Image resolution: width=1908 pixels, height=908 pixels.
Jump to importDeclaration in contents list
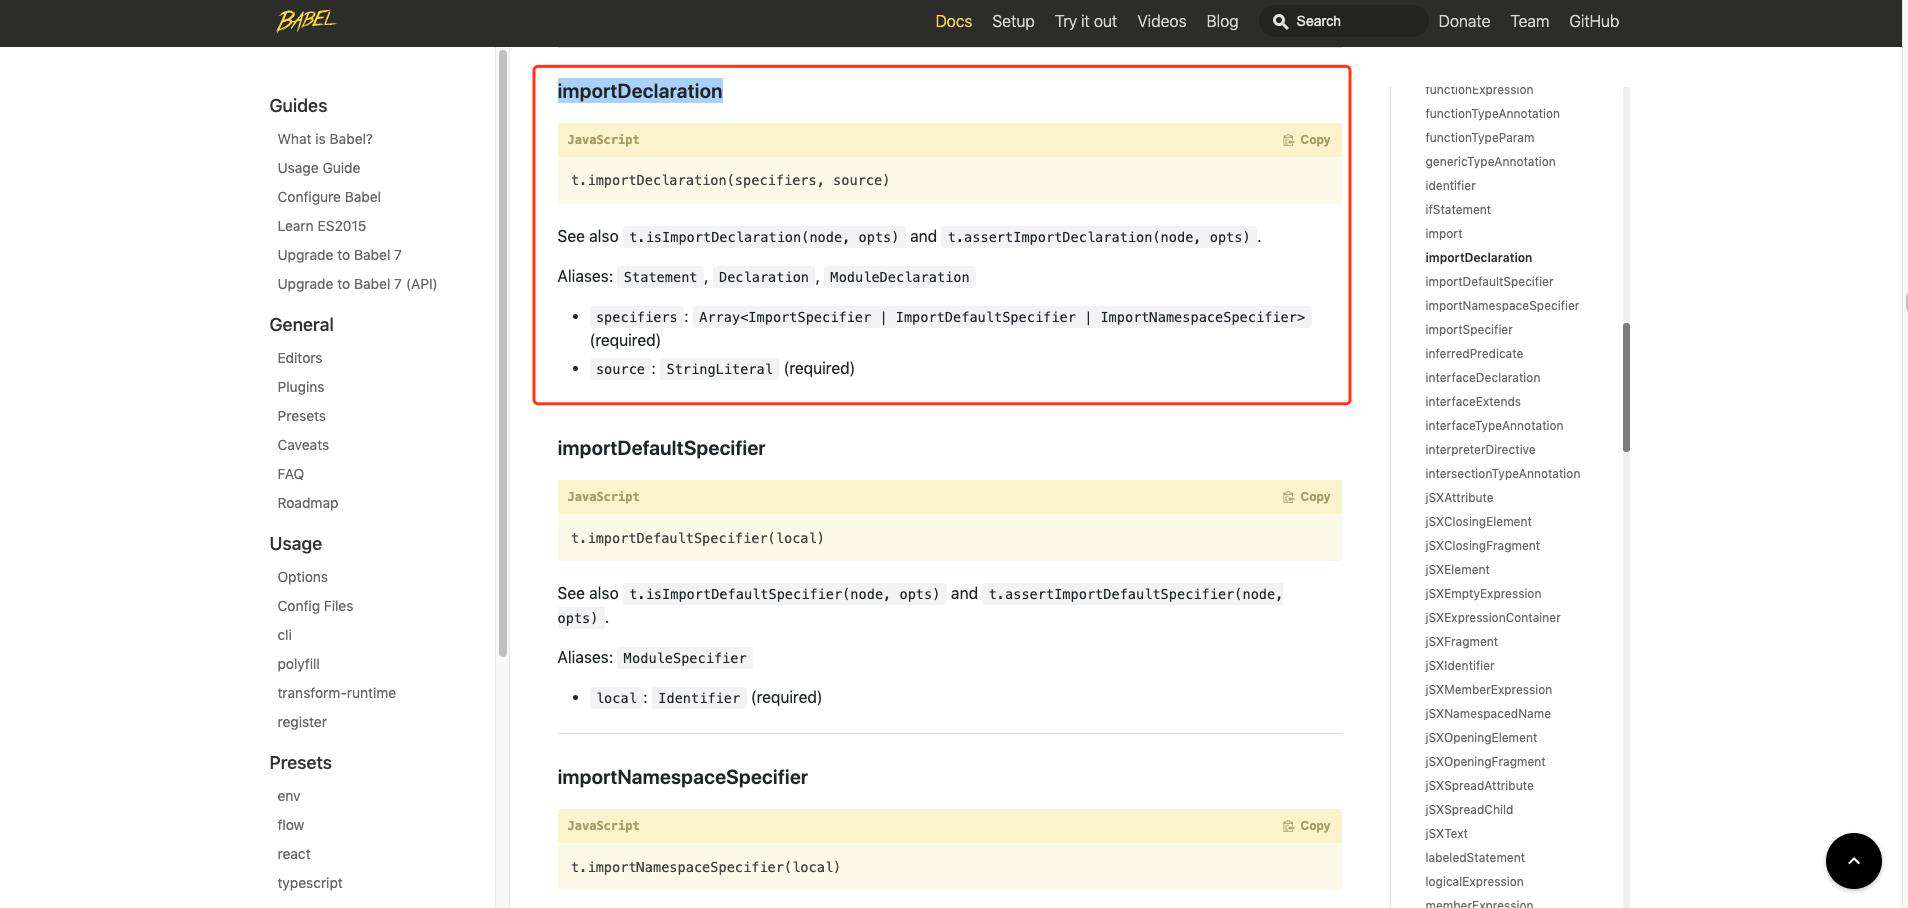[1478, 258]
